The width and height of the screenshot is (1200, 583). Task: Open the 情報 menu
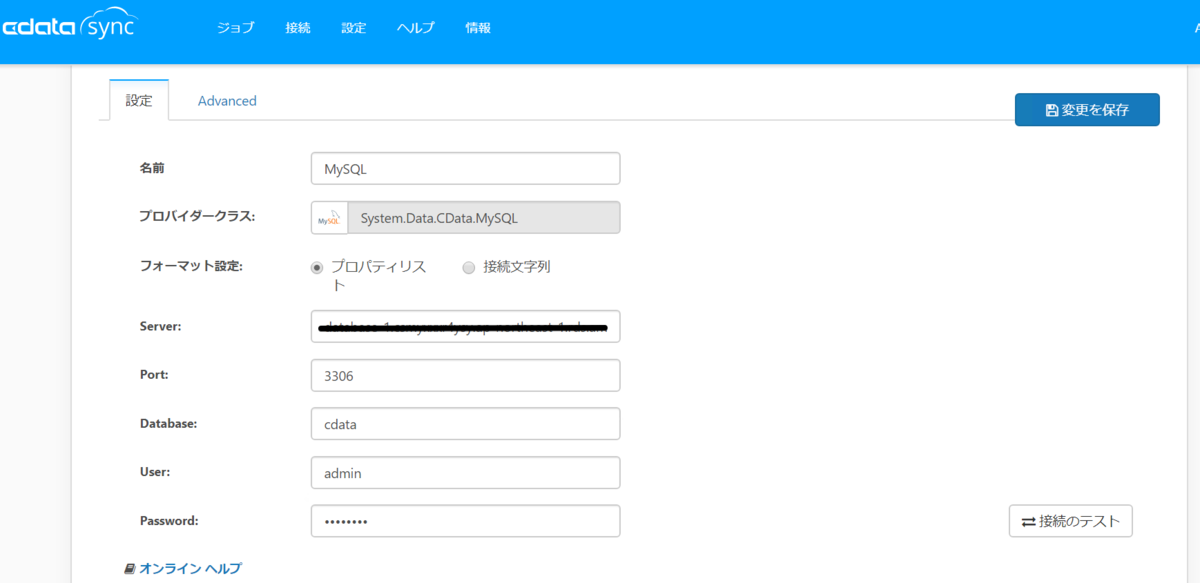(478, 28)
